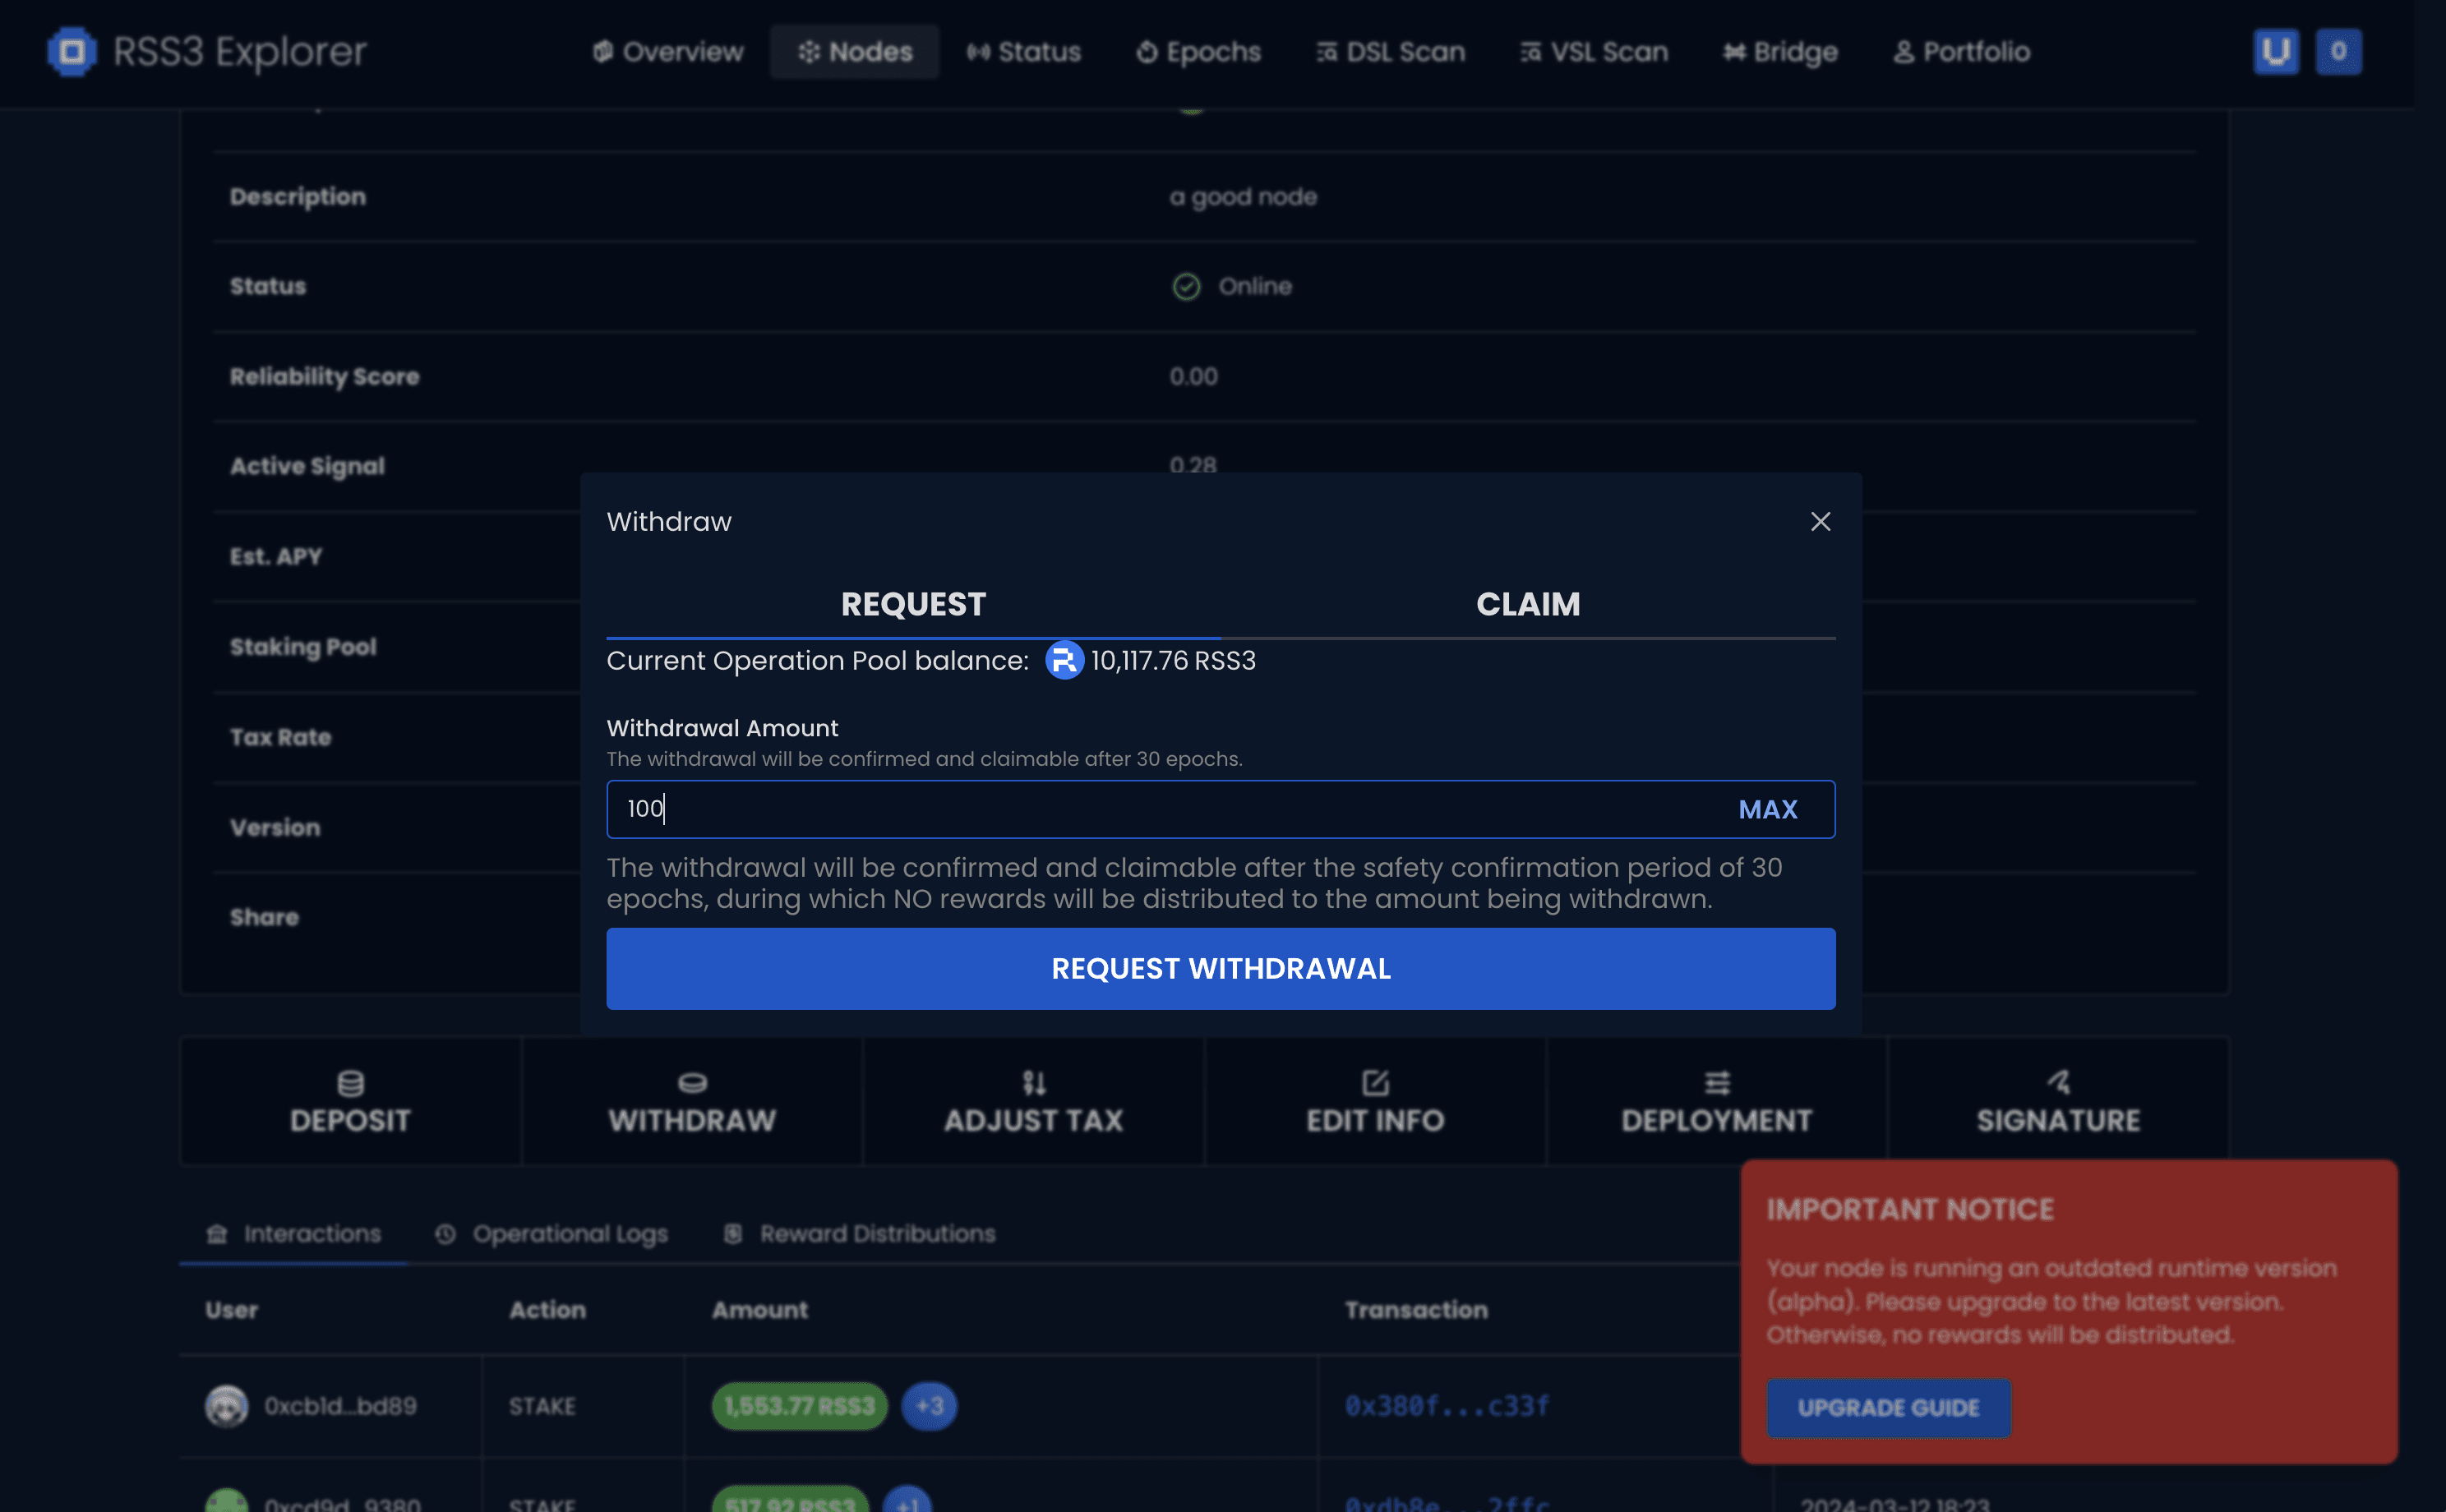
Task: Open the Nodes nav item
Action: pyautogui.click(x=855, y=52)
